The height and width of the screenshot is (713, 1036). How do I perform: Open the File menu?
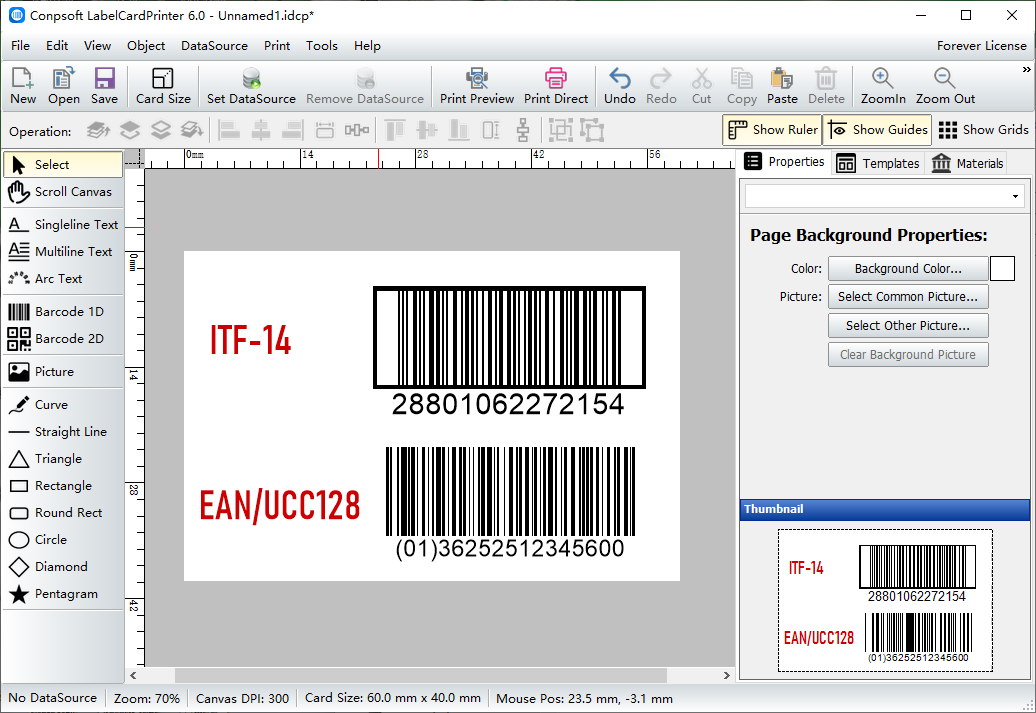pyautogui.click(x=20, y=46)
